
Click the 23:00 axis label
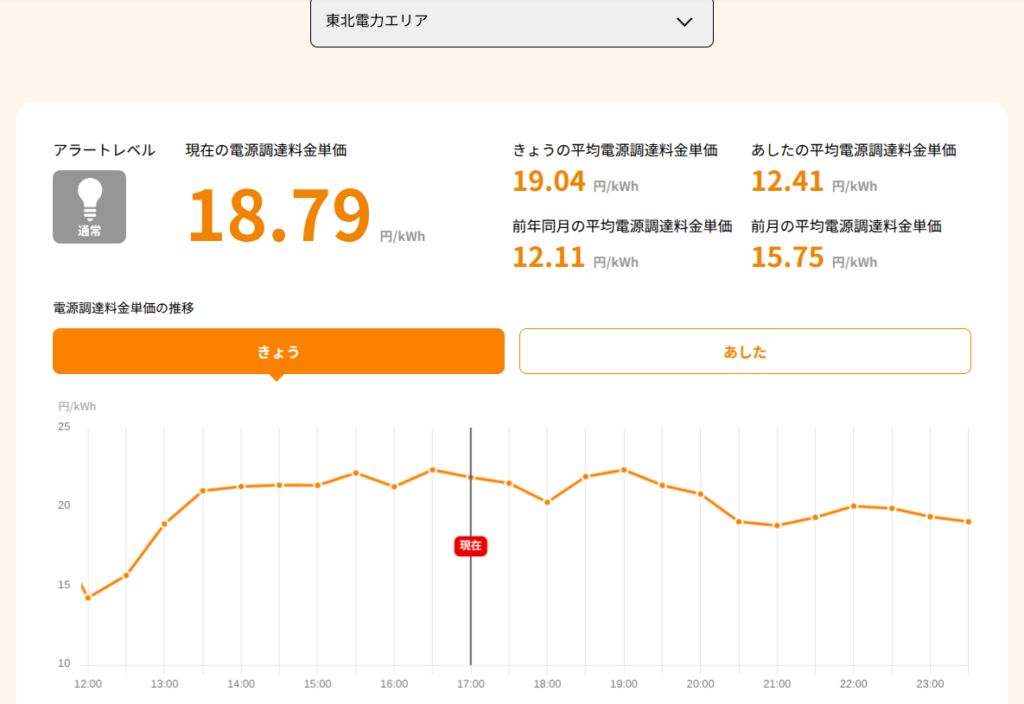coord(930,684)
